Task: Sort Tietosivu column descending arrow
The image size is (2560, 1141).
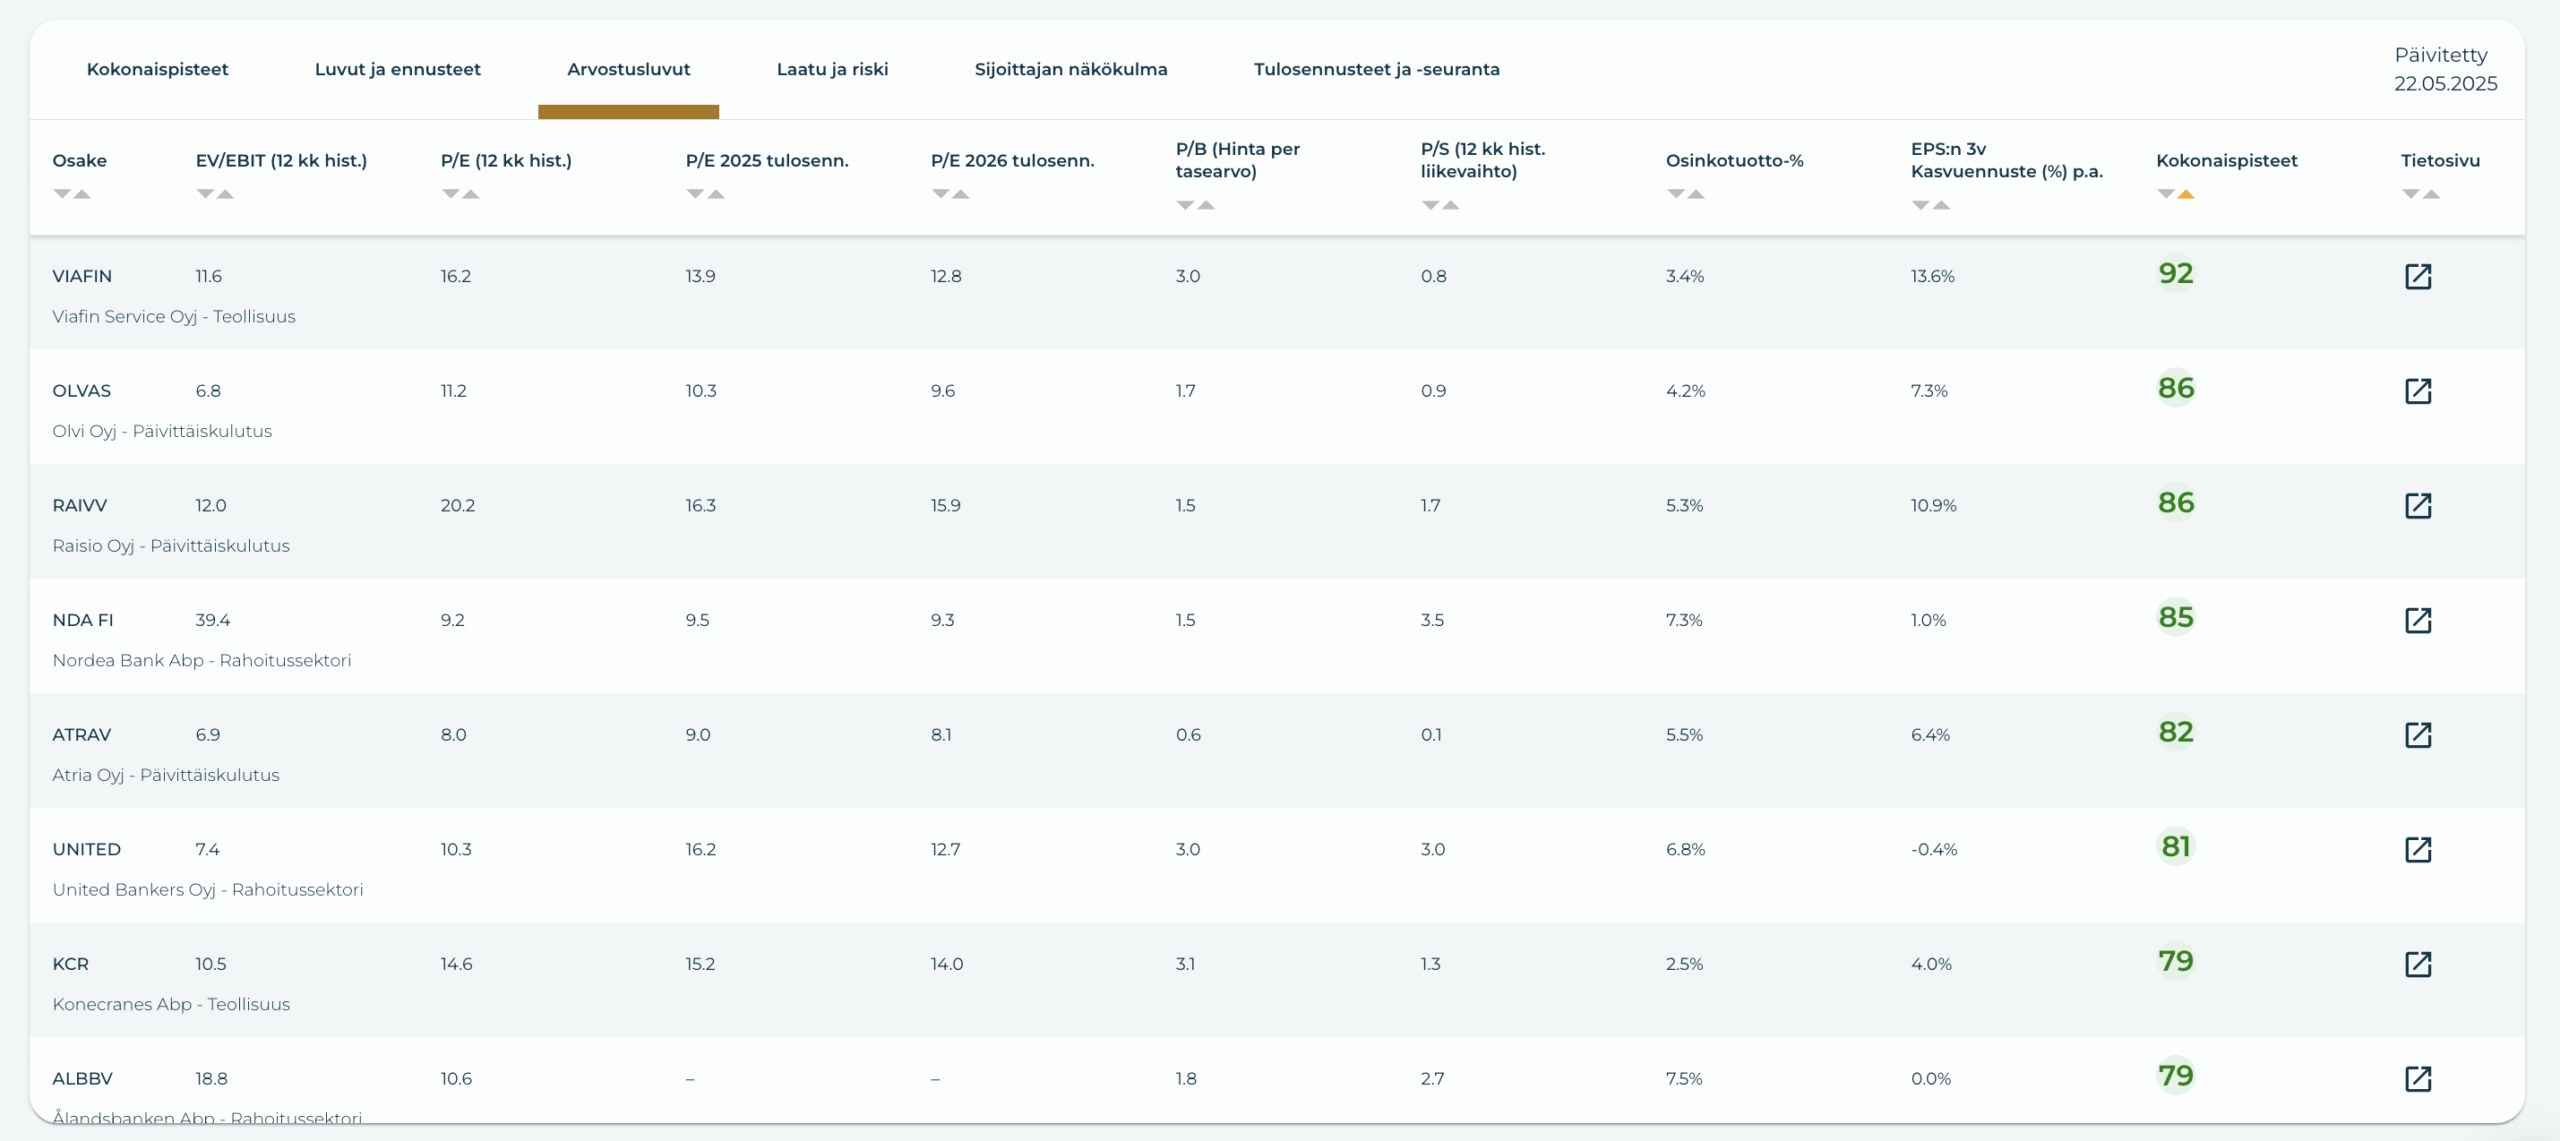Action: point(2410,194)
